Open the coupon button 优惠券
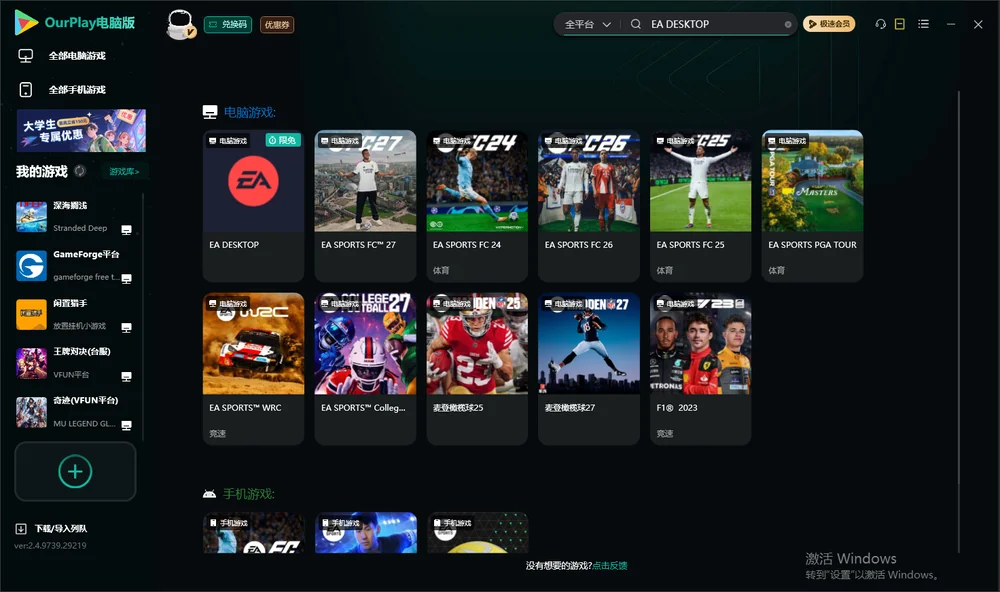The width and height of the screenshot is (1000, 592). click(x=277, y=25)
